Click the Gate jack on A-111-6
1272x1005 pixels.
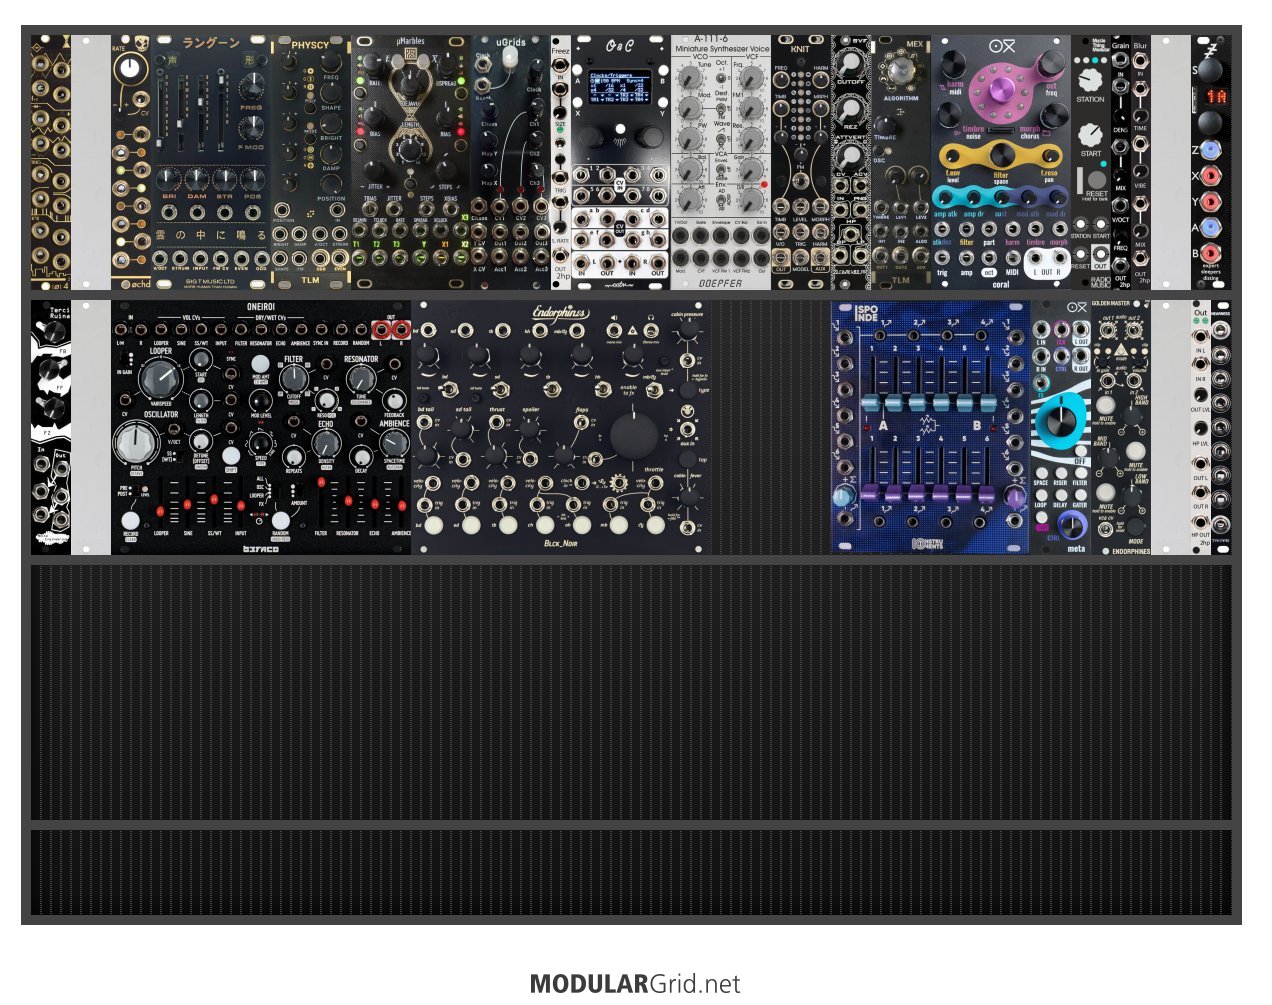click(700, 236)
